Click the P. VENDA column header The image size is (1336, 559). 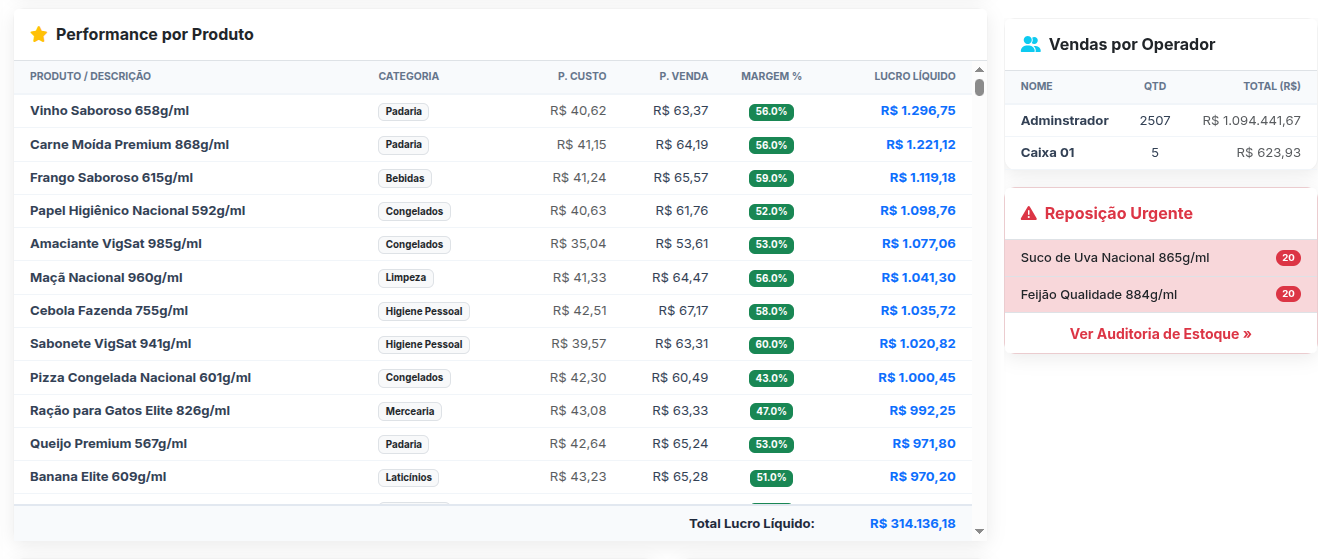point(684,76)
